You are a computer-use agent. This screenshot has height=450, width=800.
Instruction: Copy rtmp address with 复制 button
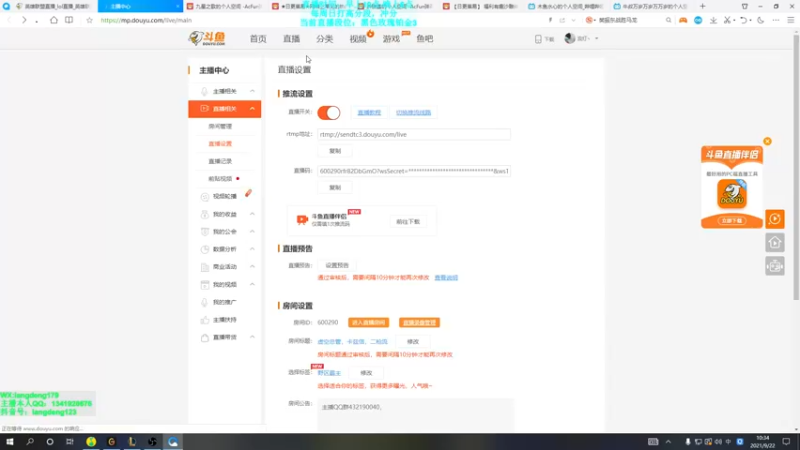coord(335,151)
